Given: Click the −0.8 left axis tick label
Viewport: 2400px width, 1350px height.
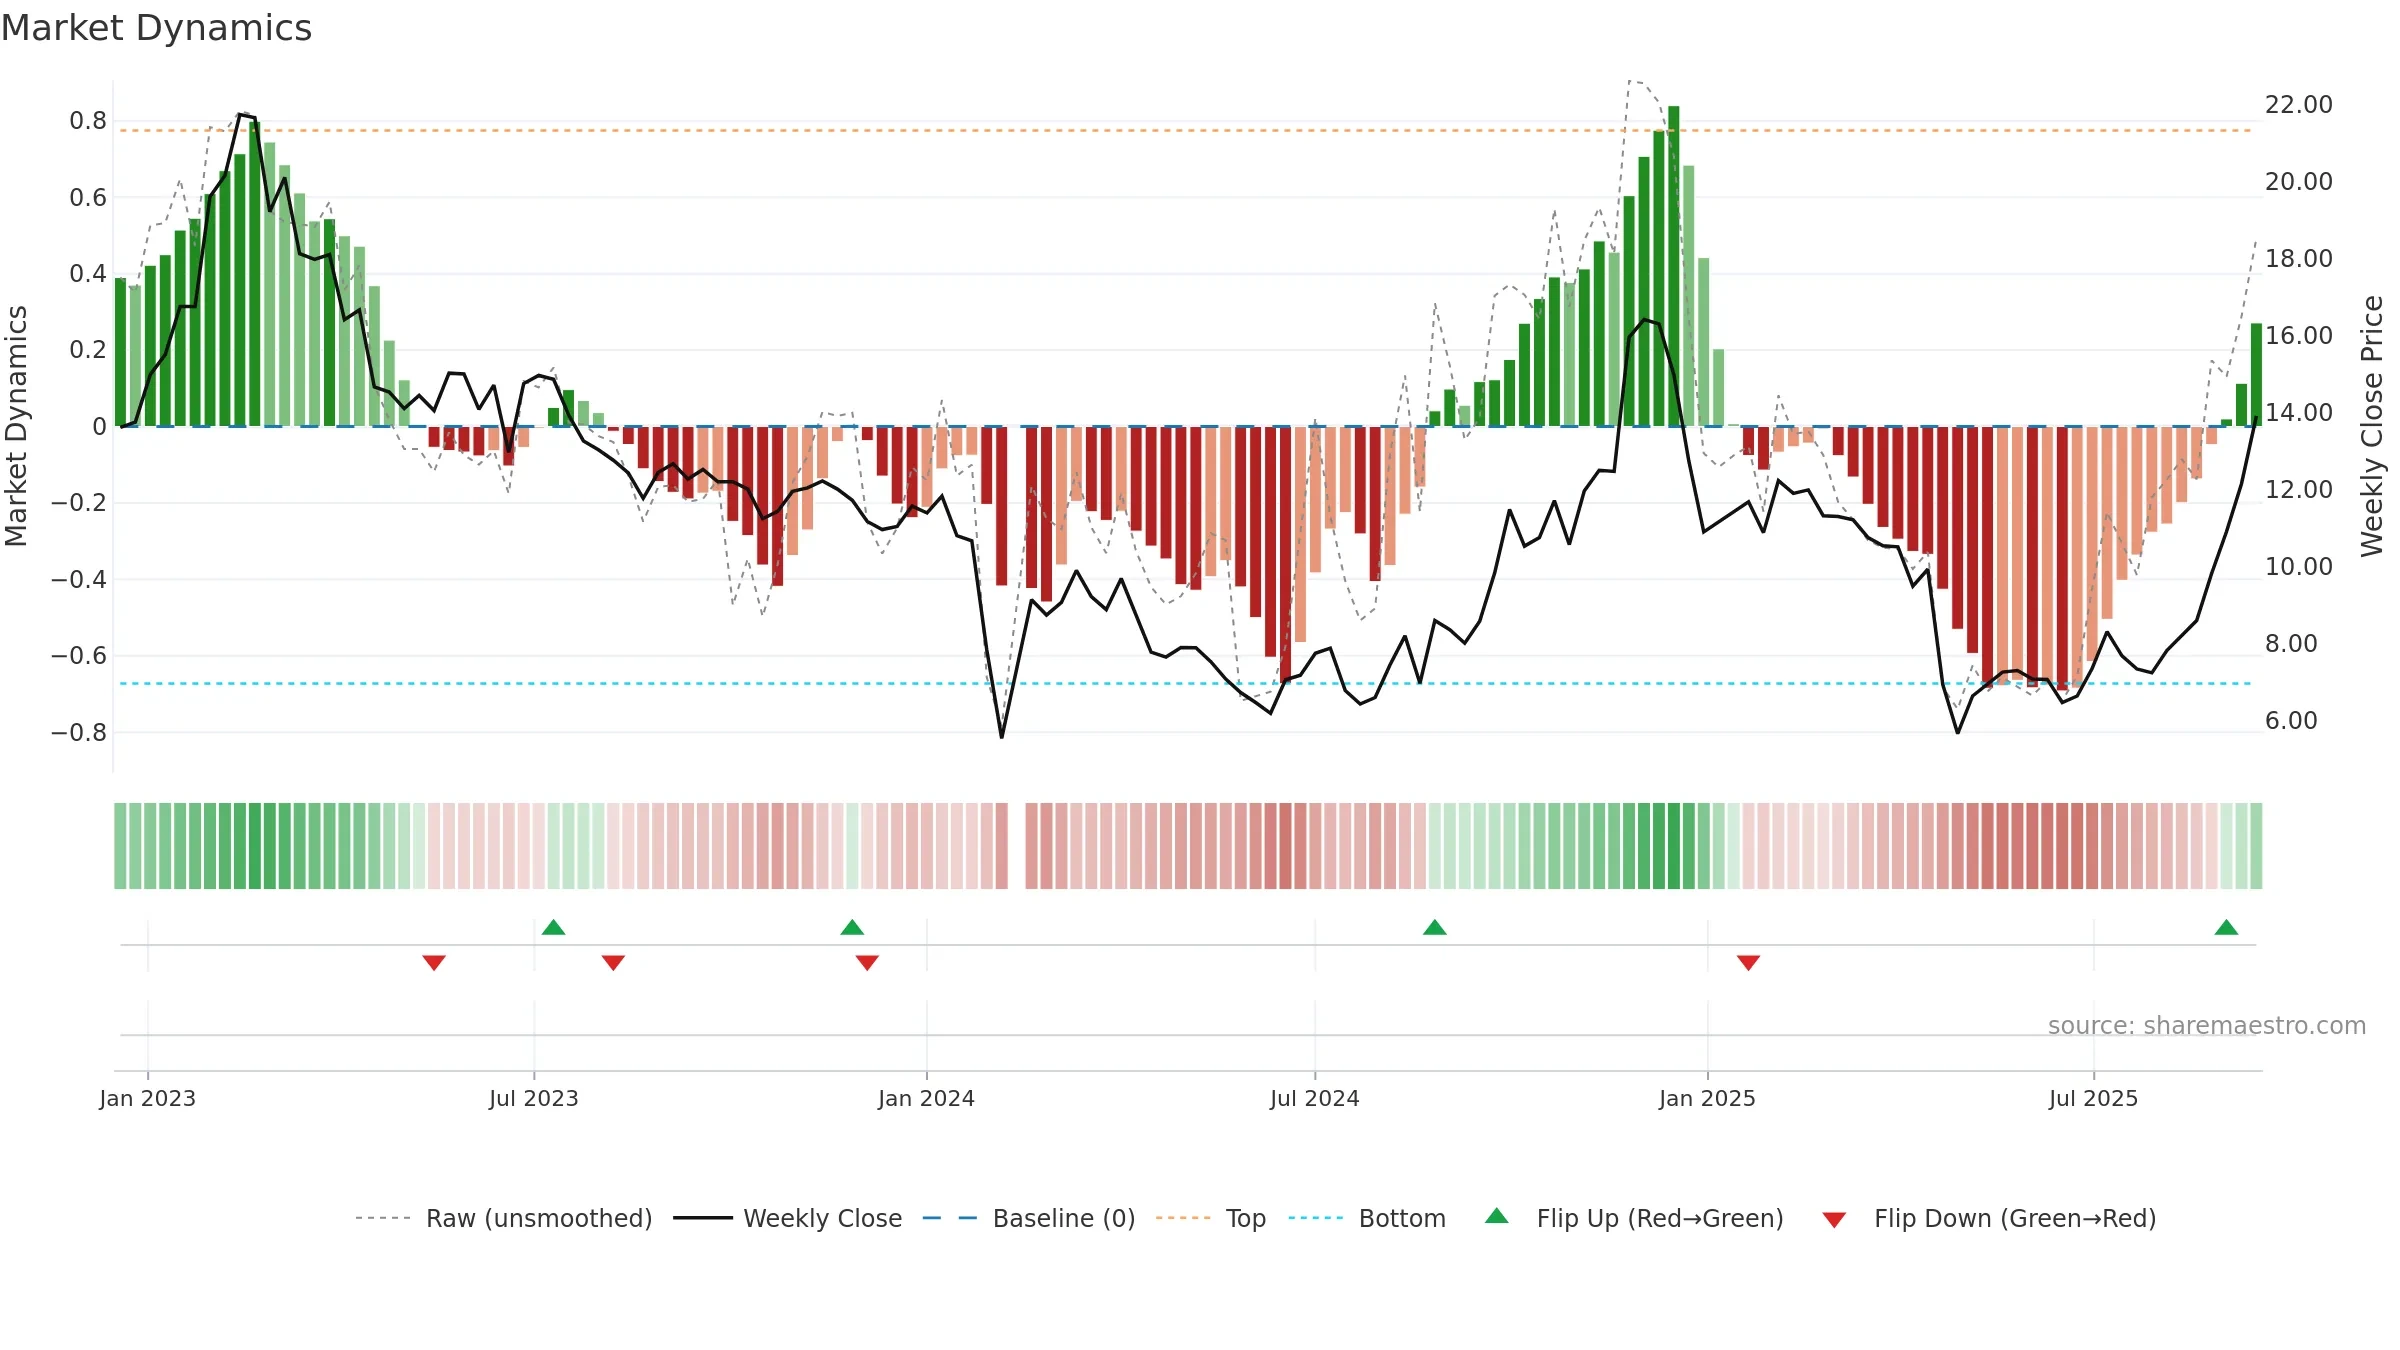Looking at the screenshot, I should click(x=78, y=733).
